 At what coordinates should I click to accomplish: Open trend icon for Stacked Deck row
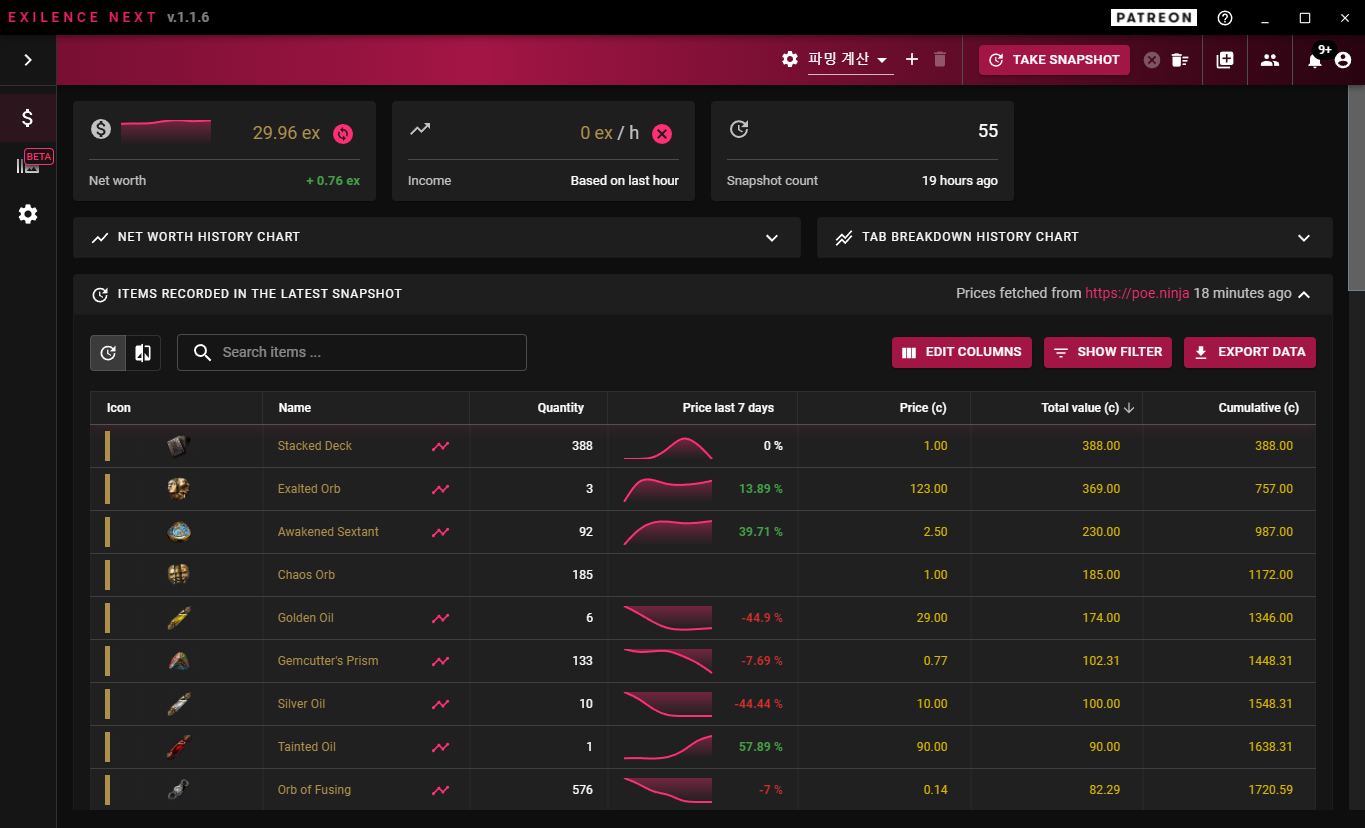[x=440, y=446]
